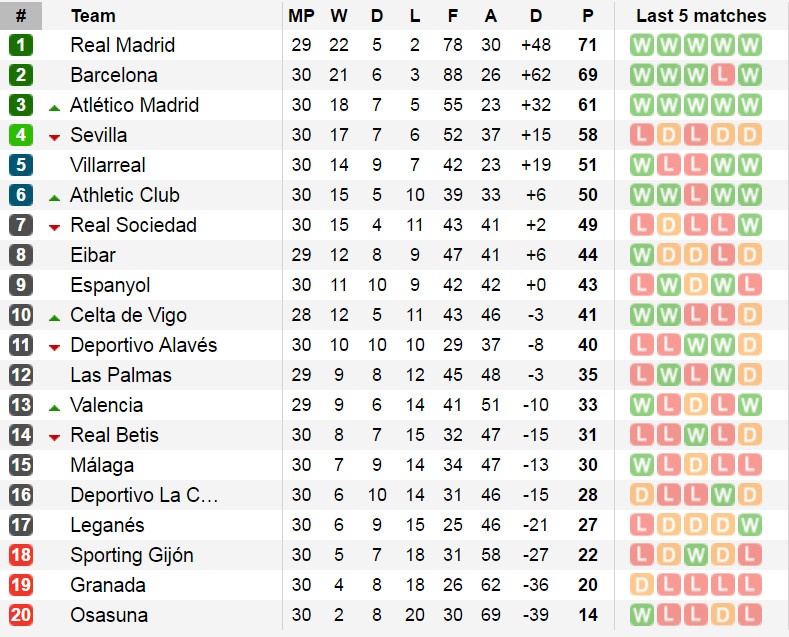789x637 pixels.
Task: Click the # position column header
Action: pyautogui.click(x=21, y=16)
